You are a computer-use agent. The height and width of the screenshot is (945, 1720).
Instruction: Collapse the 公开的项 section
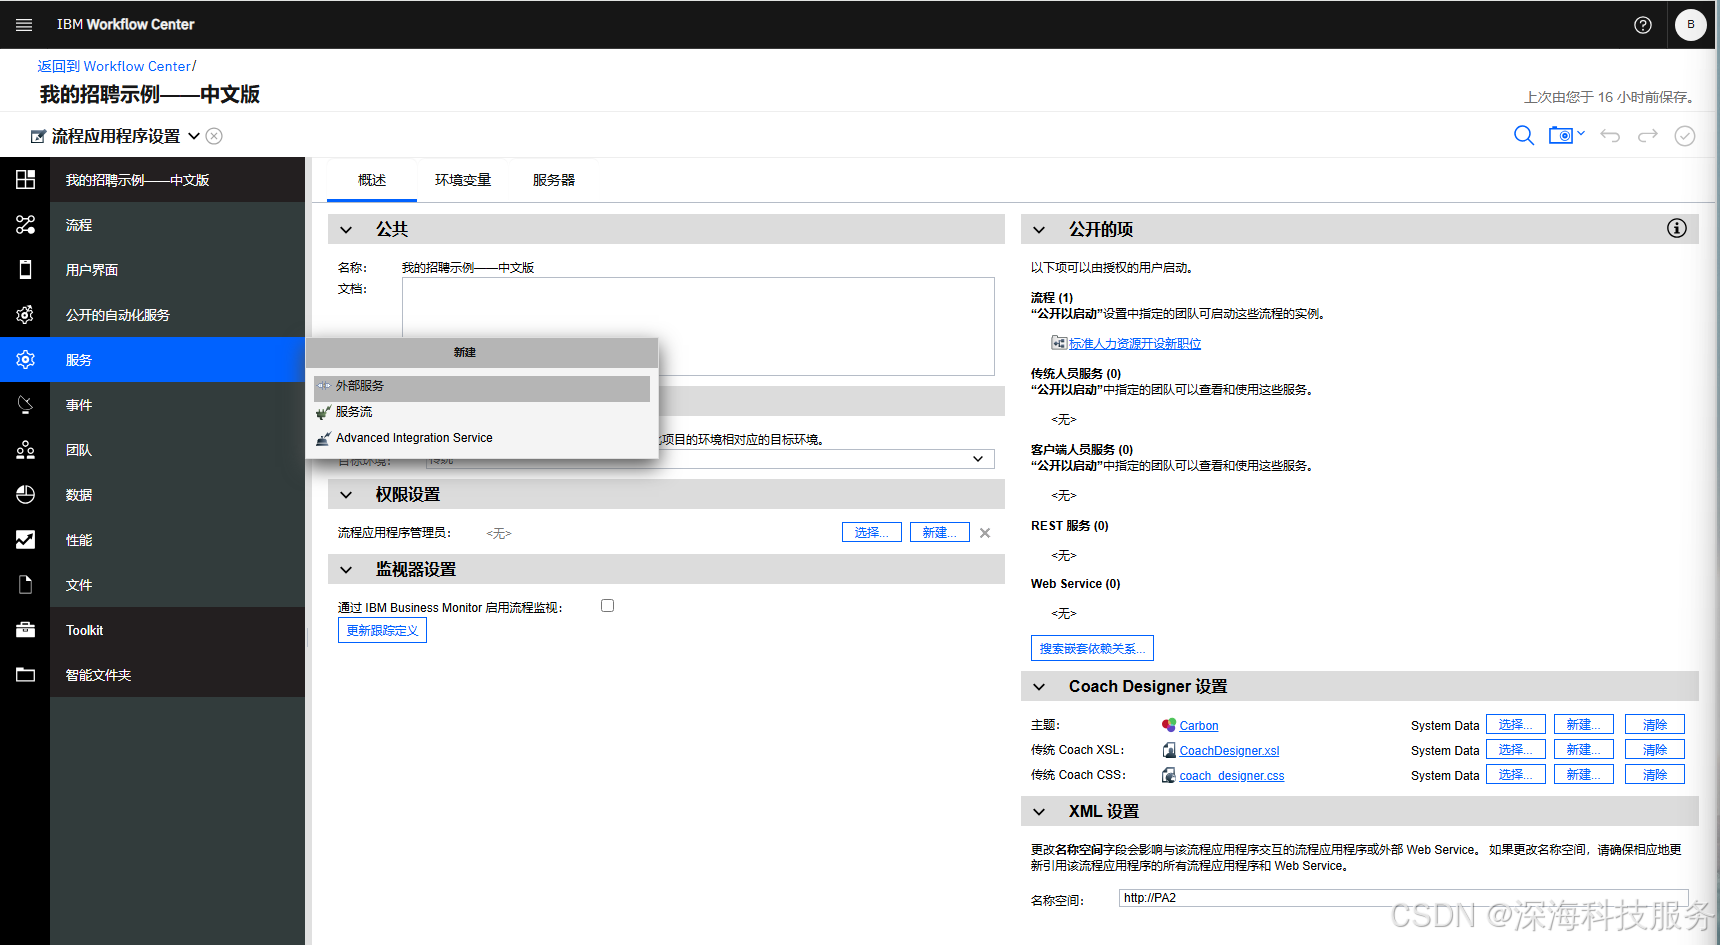point(1039,229)
